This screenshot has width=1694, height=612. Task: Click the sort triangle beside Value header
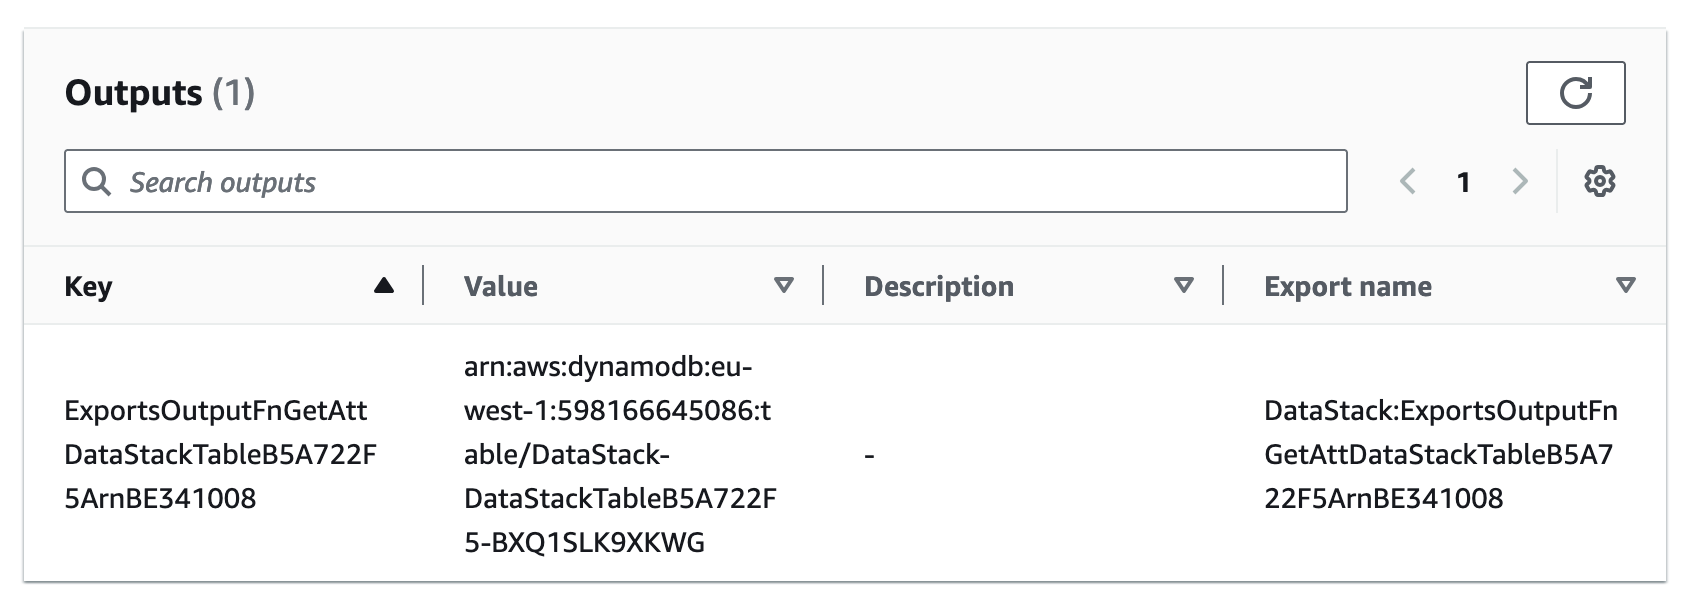click(x=782, y=287)
